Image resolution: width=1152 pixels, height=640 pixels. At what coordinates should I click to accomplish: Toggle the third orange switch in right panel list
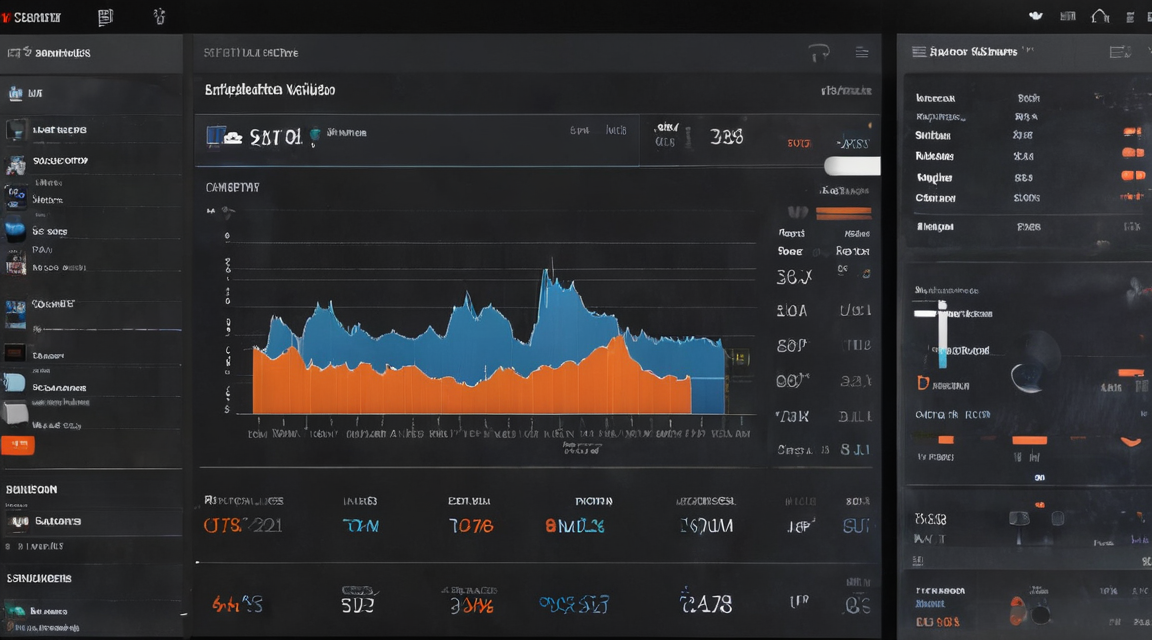coord(1132,176)
